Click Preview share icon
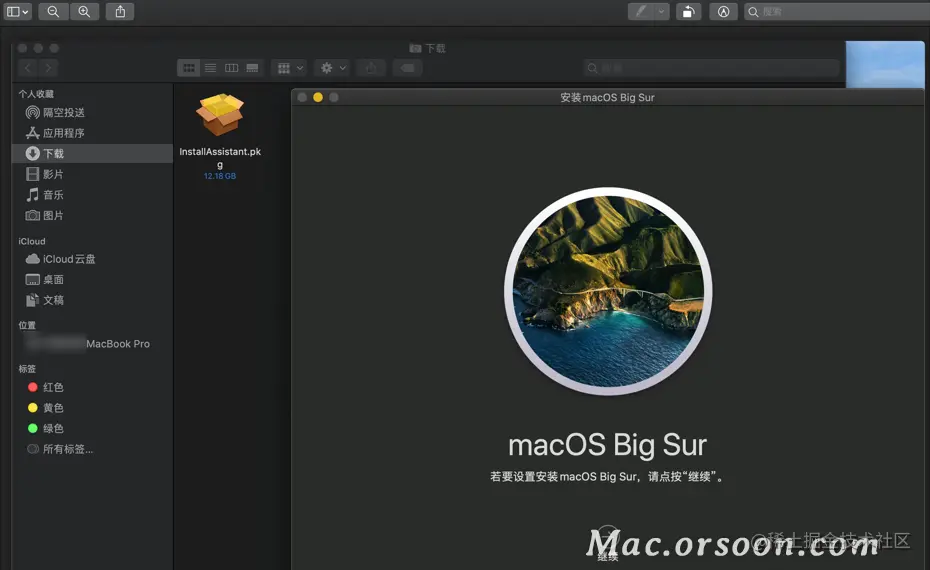 [x=120, y=11]
